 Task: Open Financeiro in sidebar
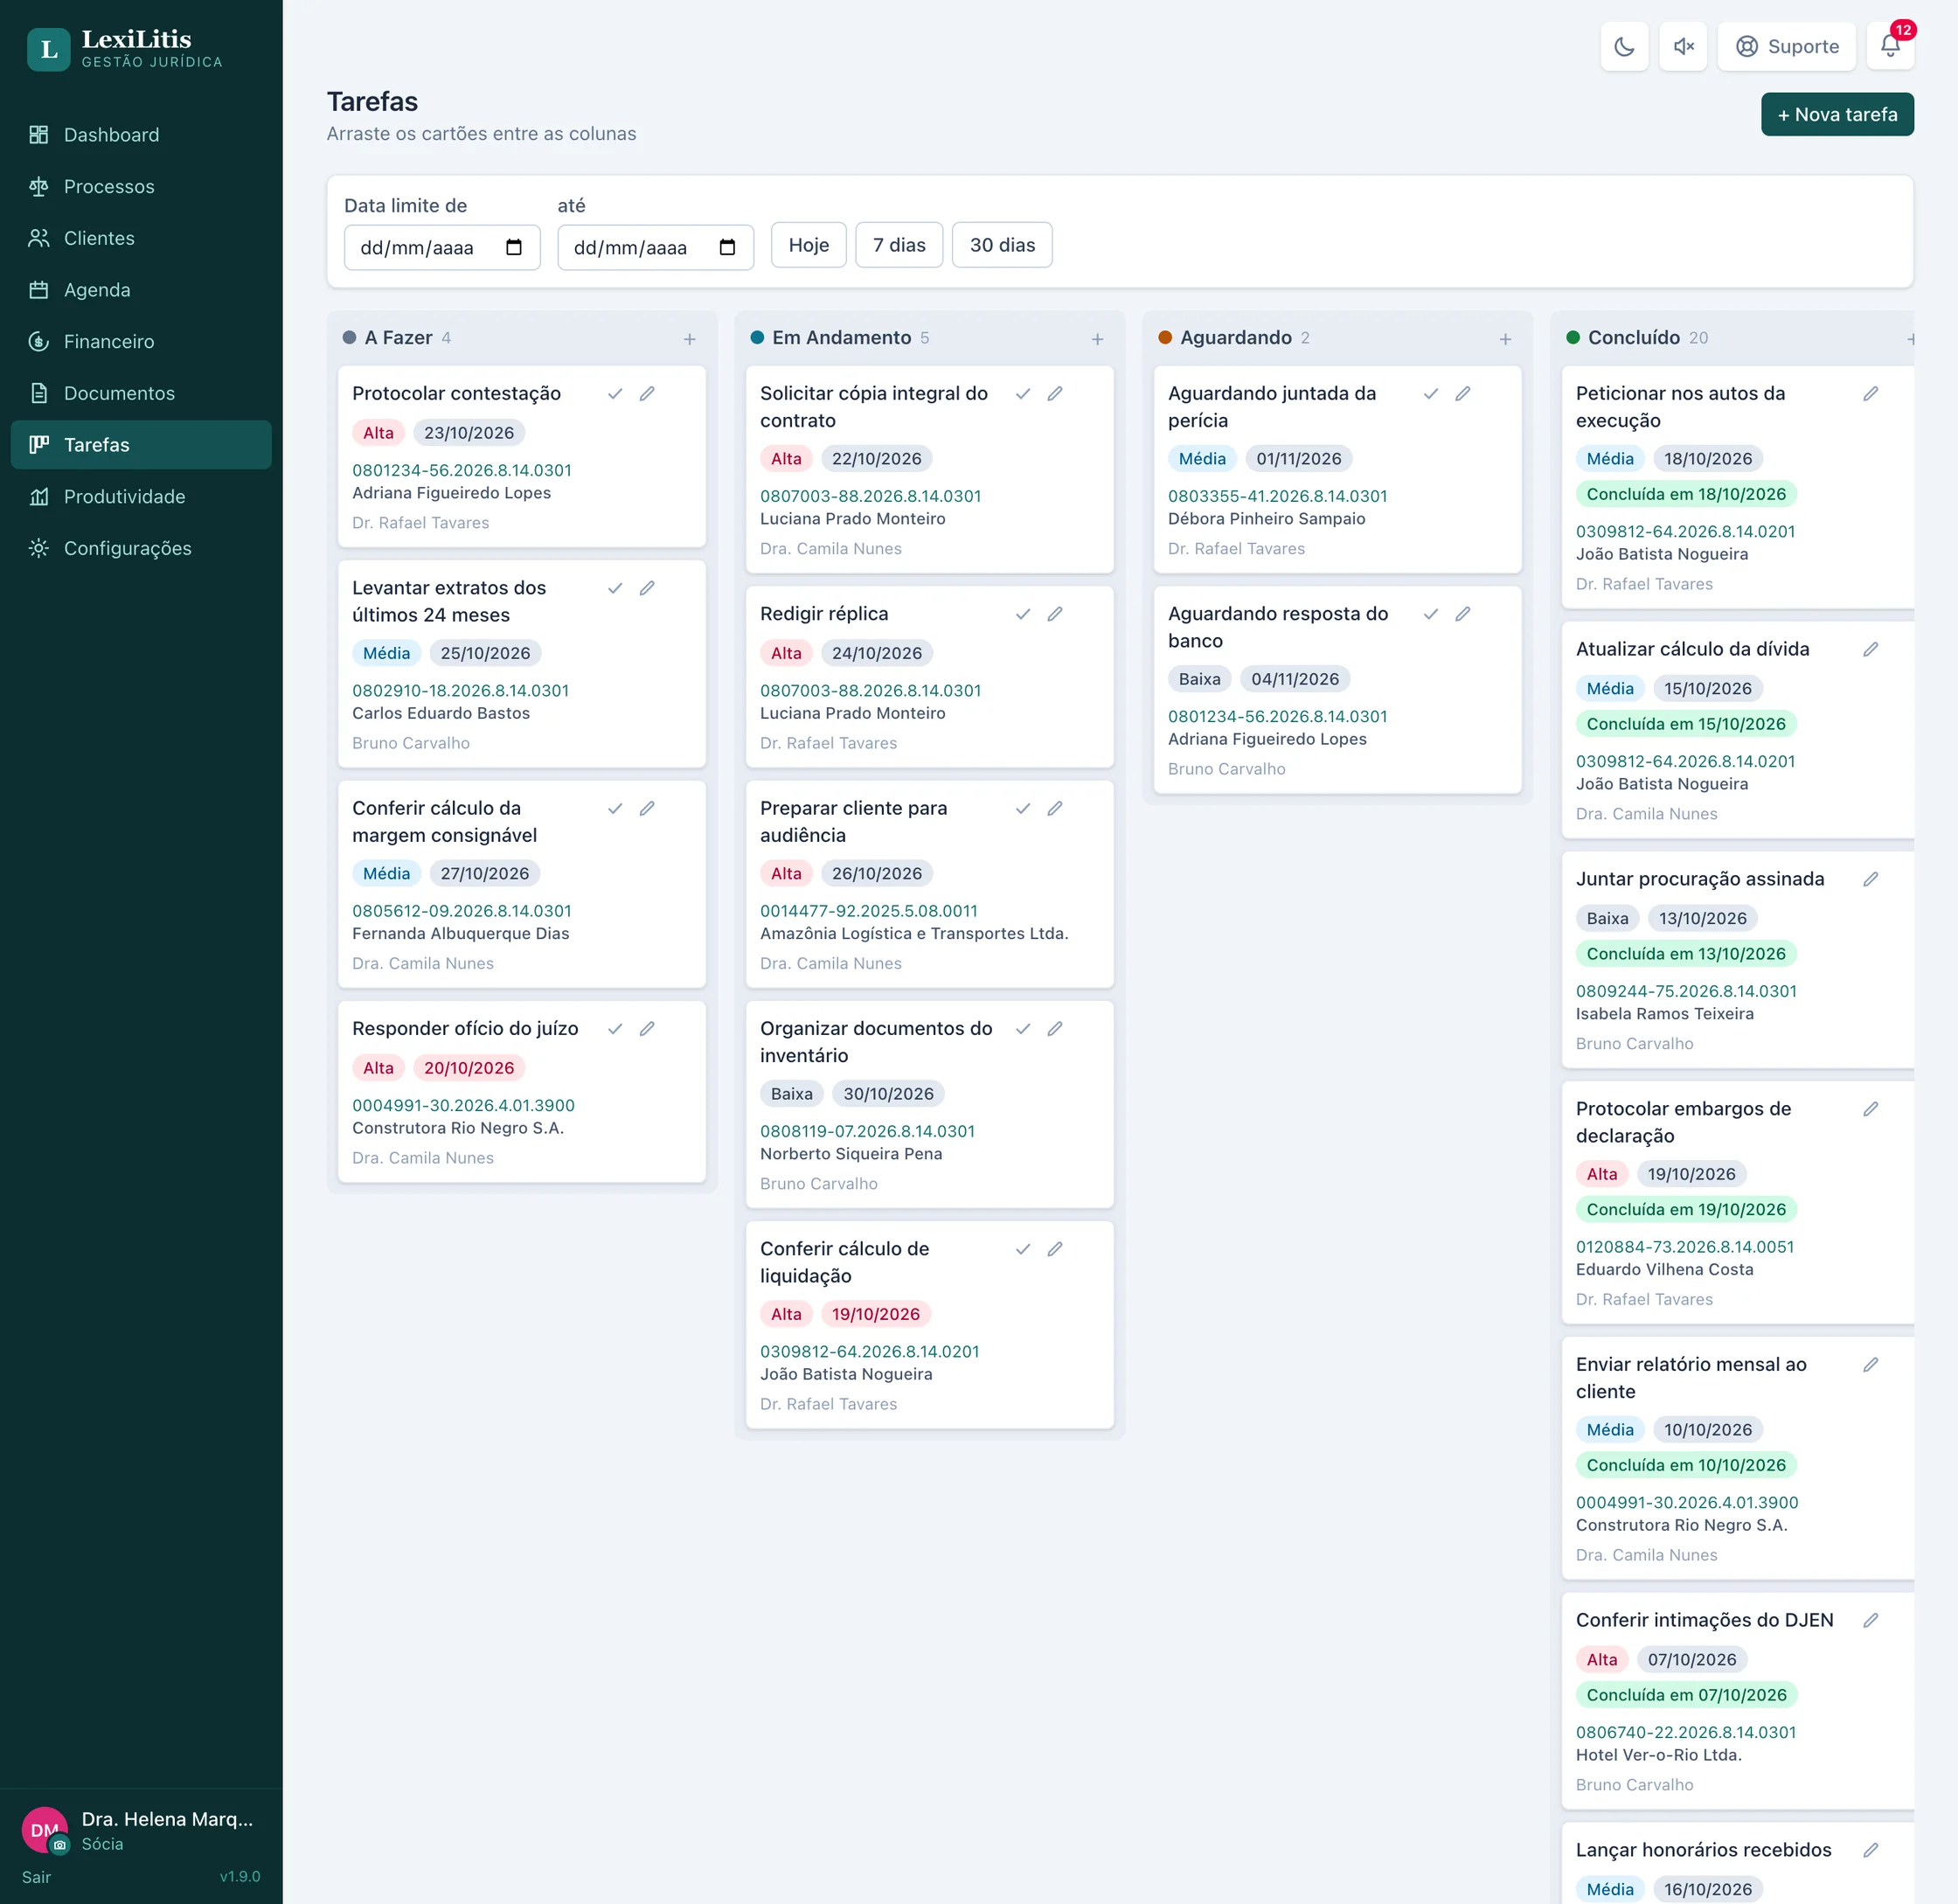click(x=141, y=342)
